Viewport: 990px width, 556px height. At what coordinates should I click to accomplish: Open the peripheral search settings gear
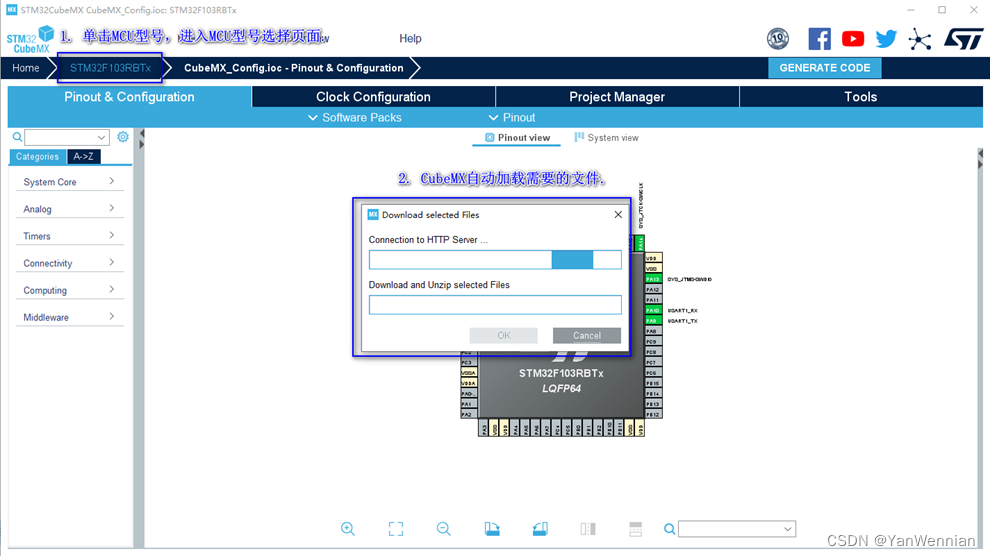[x=122, y=136]
